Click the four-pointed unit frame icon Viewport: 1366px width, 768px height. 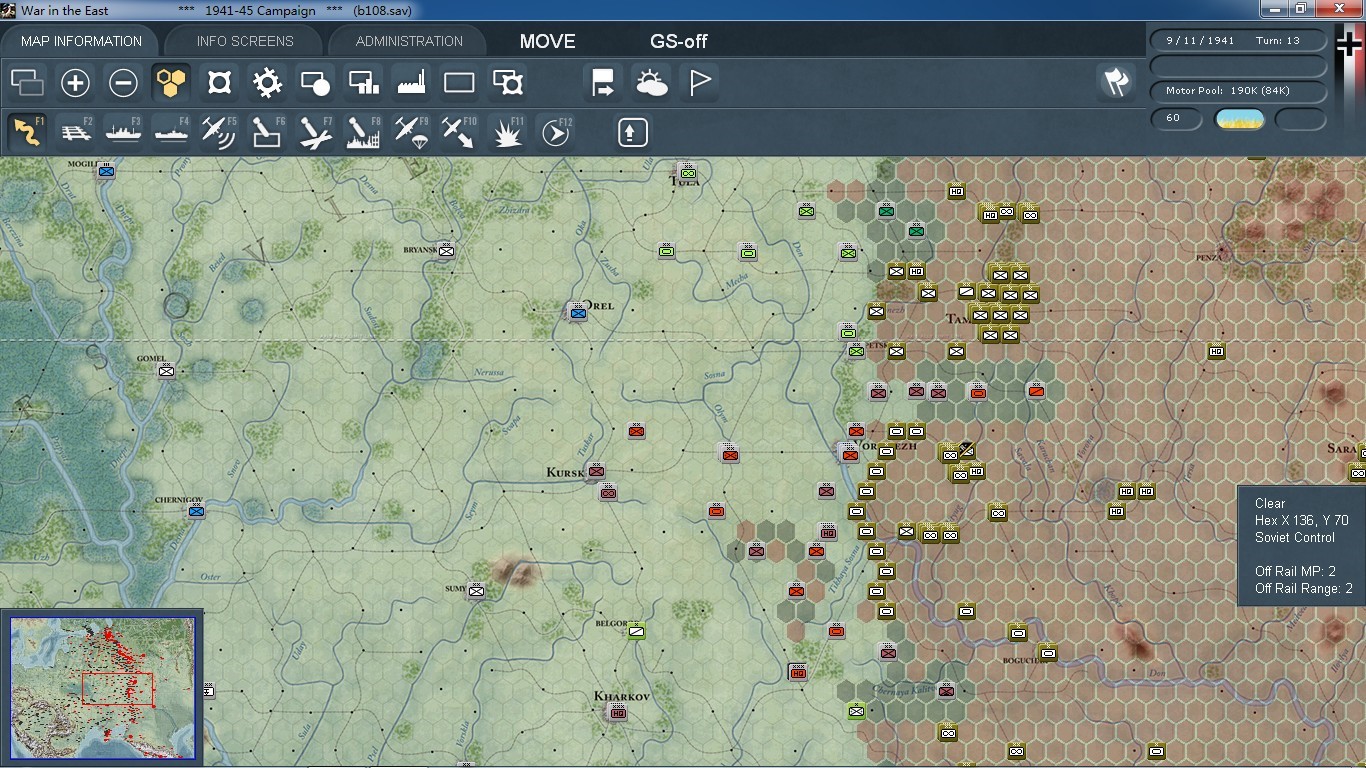(x=219, y=83)
